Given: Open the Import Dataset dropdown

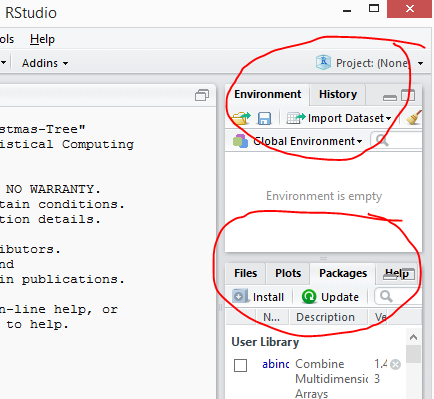Looking at the screenshot, I should point(339,118).
